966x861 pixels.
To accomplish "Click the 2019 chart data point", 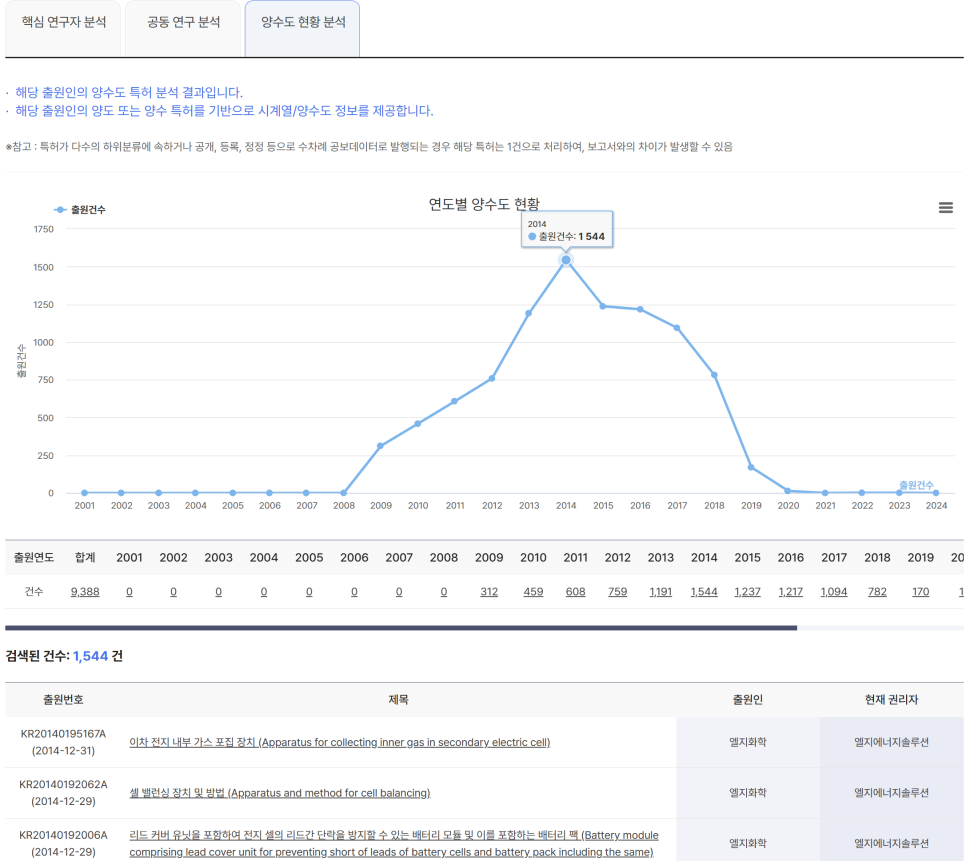I will tap(751, 467).
